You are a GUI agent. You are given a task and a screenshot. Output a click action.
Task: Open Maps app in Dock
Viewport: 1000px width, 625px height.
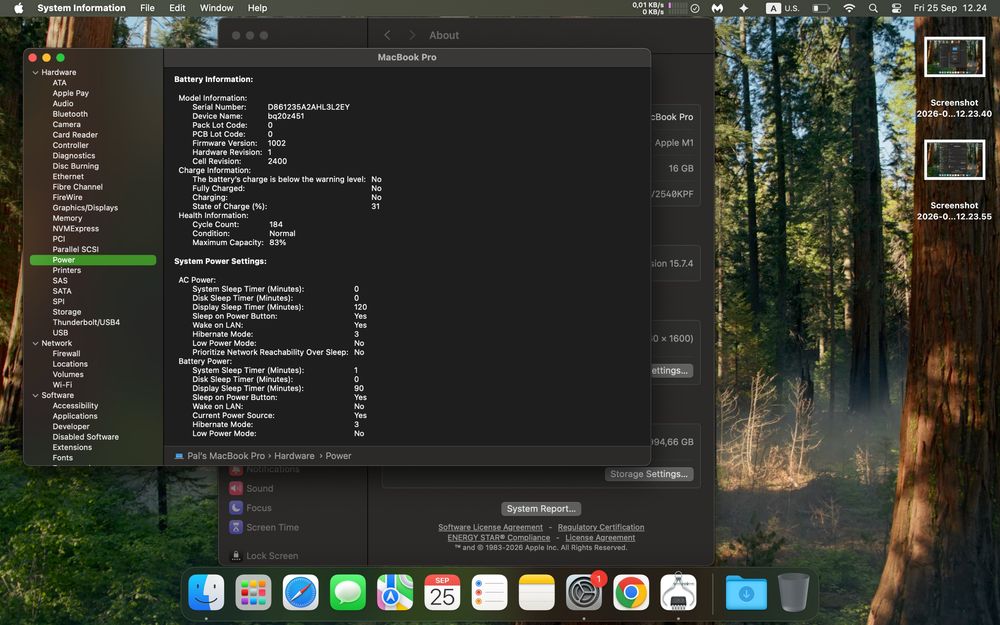pyautogui.click(x=395, y=592)
